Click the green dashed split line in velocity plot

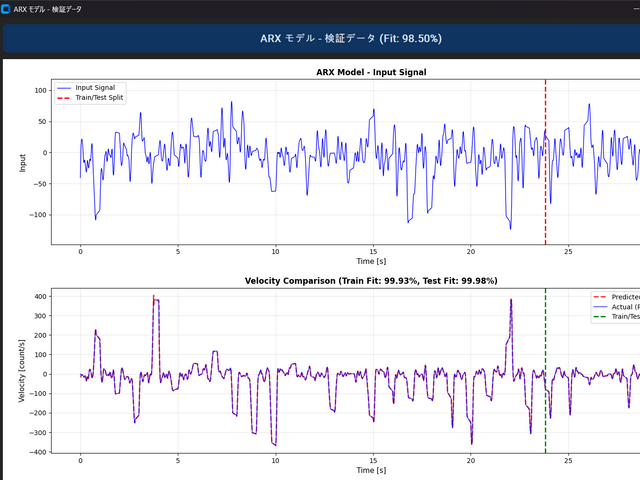[x=545, y=400]
